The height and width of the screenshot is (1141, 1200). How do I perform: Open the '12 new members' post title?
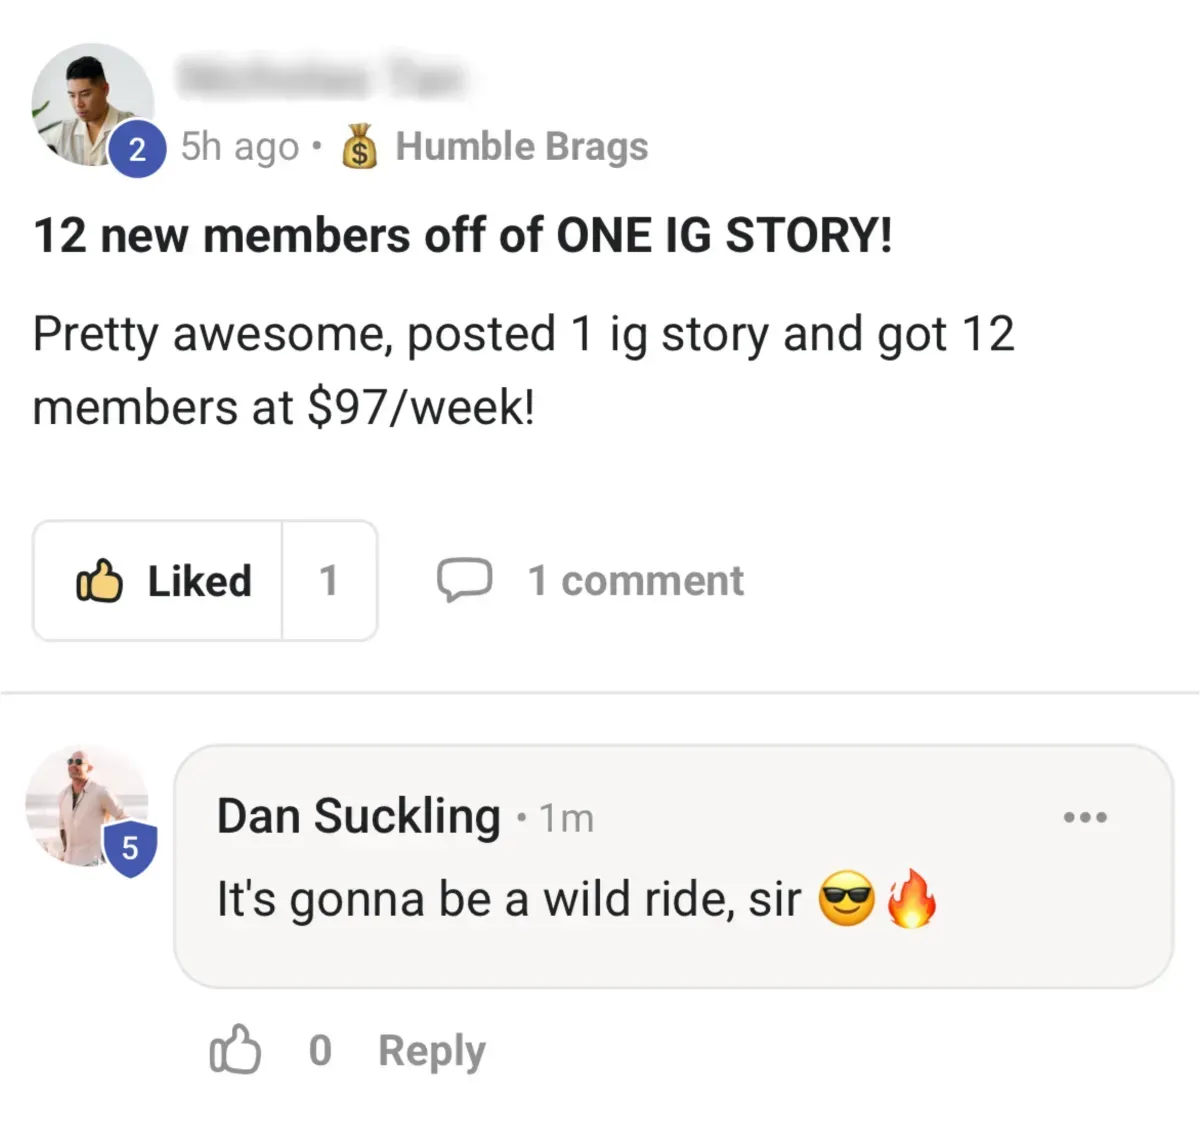(x=462, y=236)
